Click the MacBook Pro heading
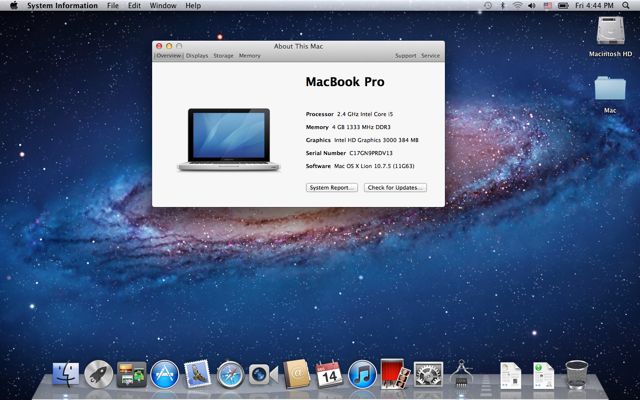This screenshot has height=400, width=640. (x=345, y=82)
